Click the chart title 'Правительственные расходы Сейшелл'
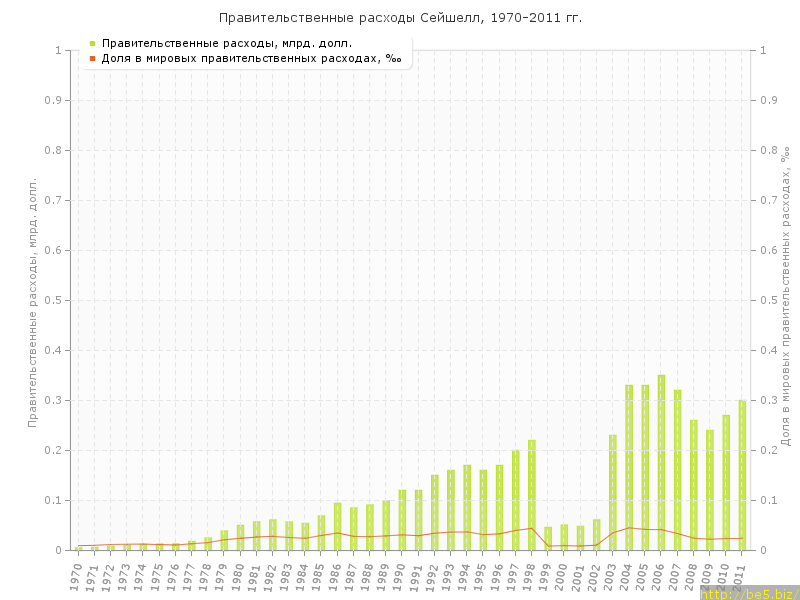800x600 pixels. tap(400, 18)
